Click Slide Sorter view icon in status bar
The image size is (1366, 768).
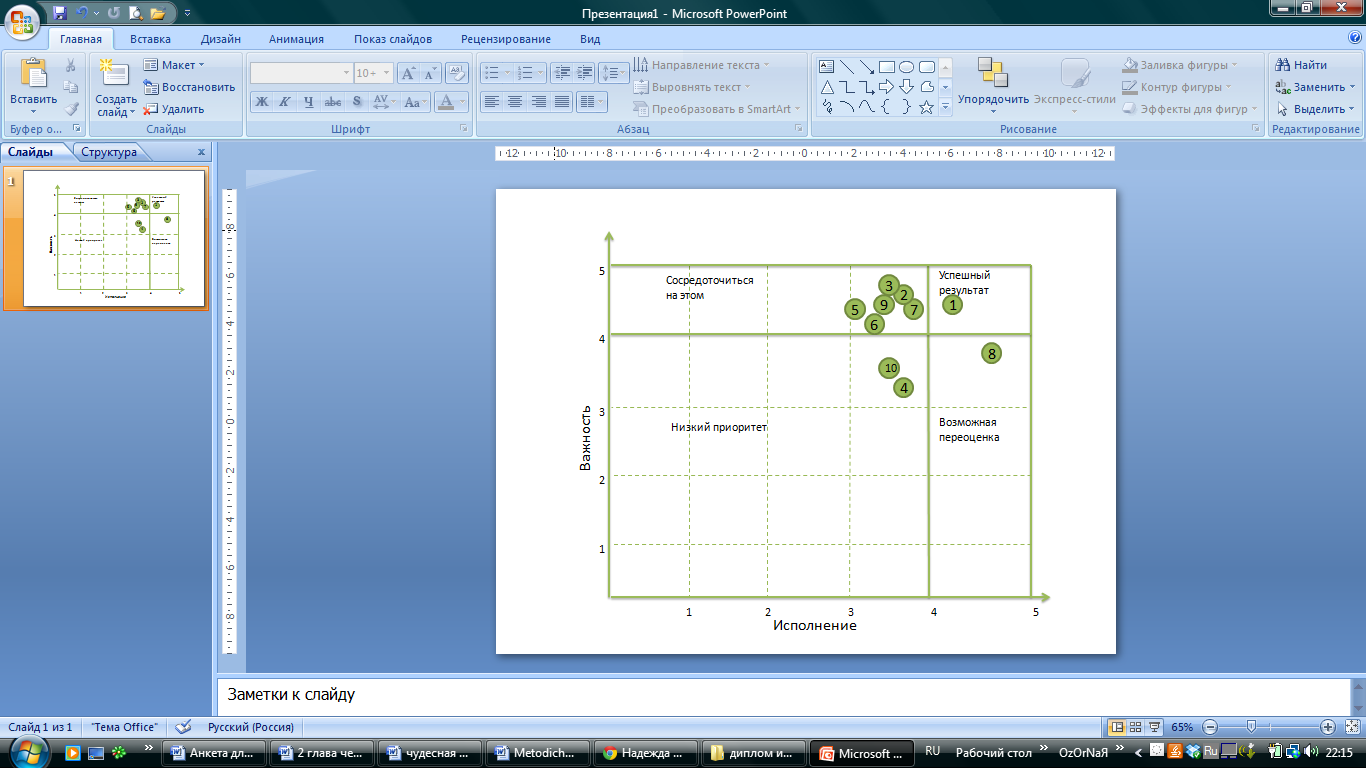click(1137, 727)
